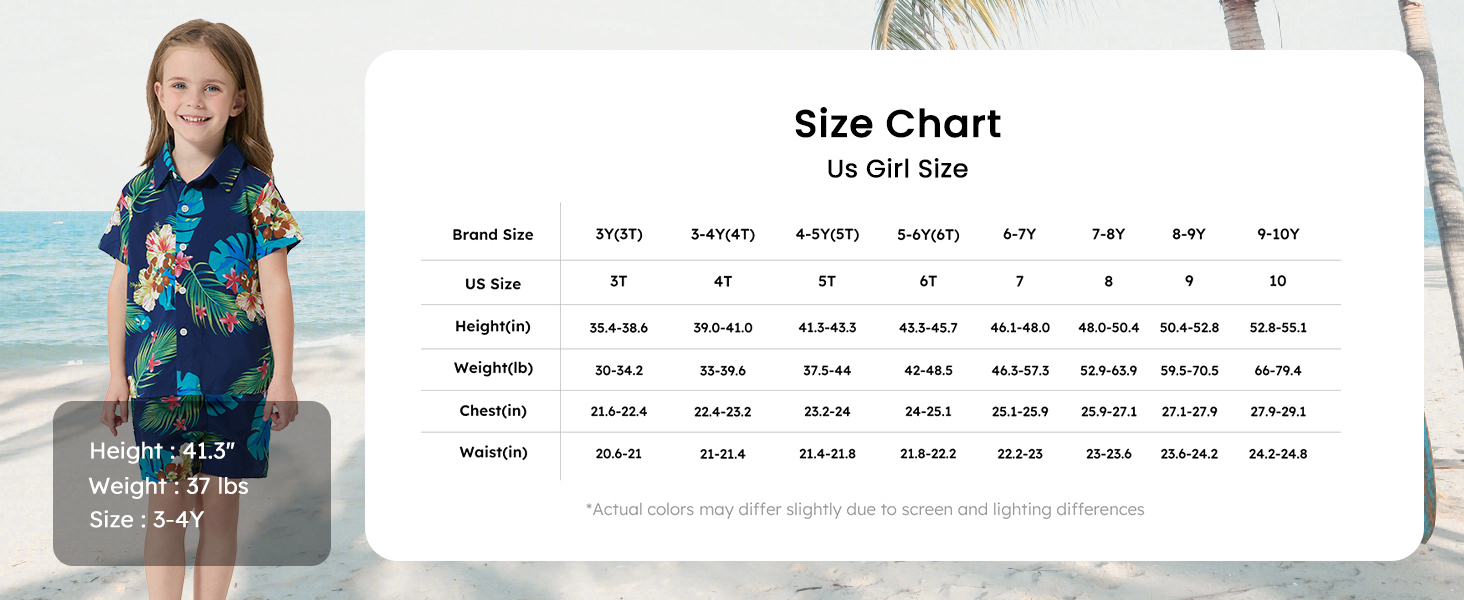Click the actual colors disclaimer note
This screenshot has width=1464, height=600.
(x=864, y=510)
